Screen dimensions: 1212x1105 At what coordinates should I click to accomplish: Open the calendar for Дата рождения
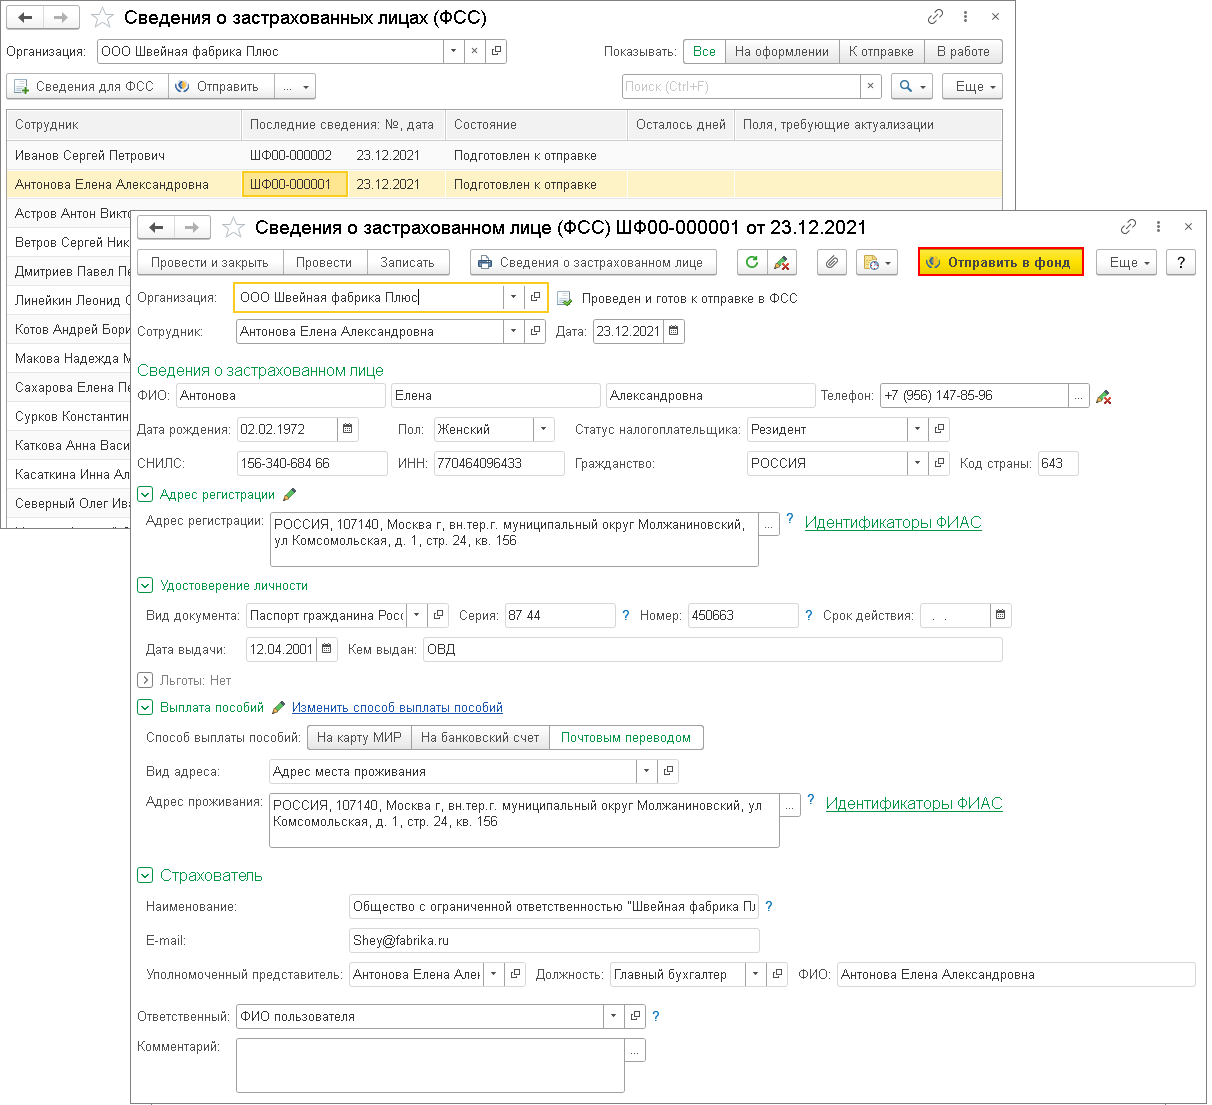(348, 429)
